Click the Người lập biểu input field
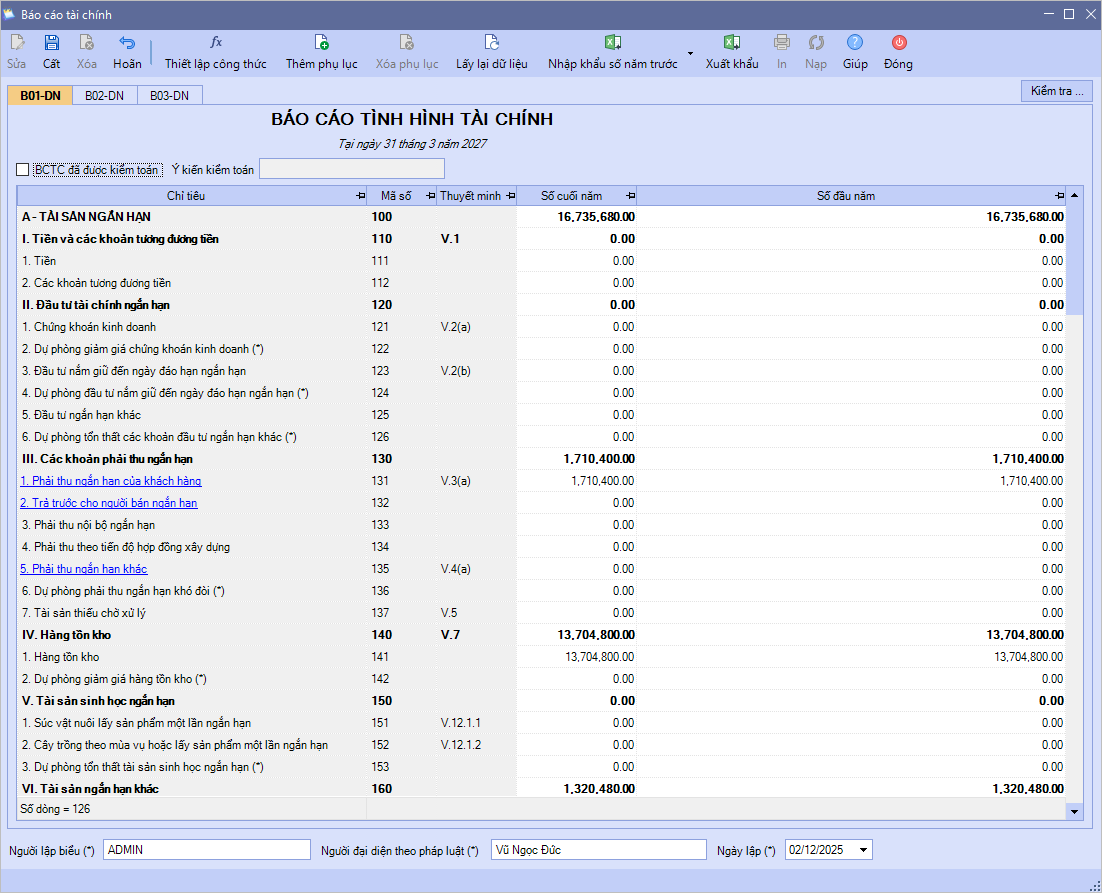 [x=206, y=850]
